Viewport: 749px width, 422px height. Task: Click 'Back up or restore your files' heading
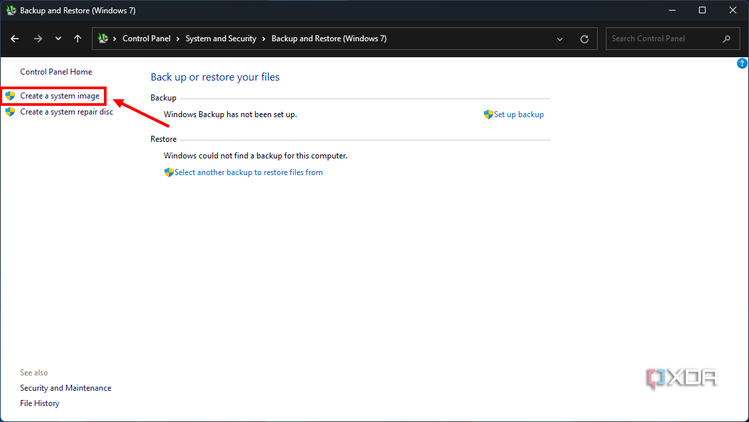click(215, 77)
